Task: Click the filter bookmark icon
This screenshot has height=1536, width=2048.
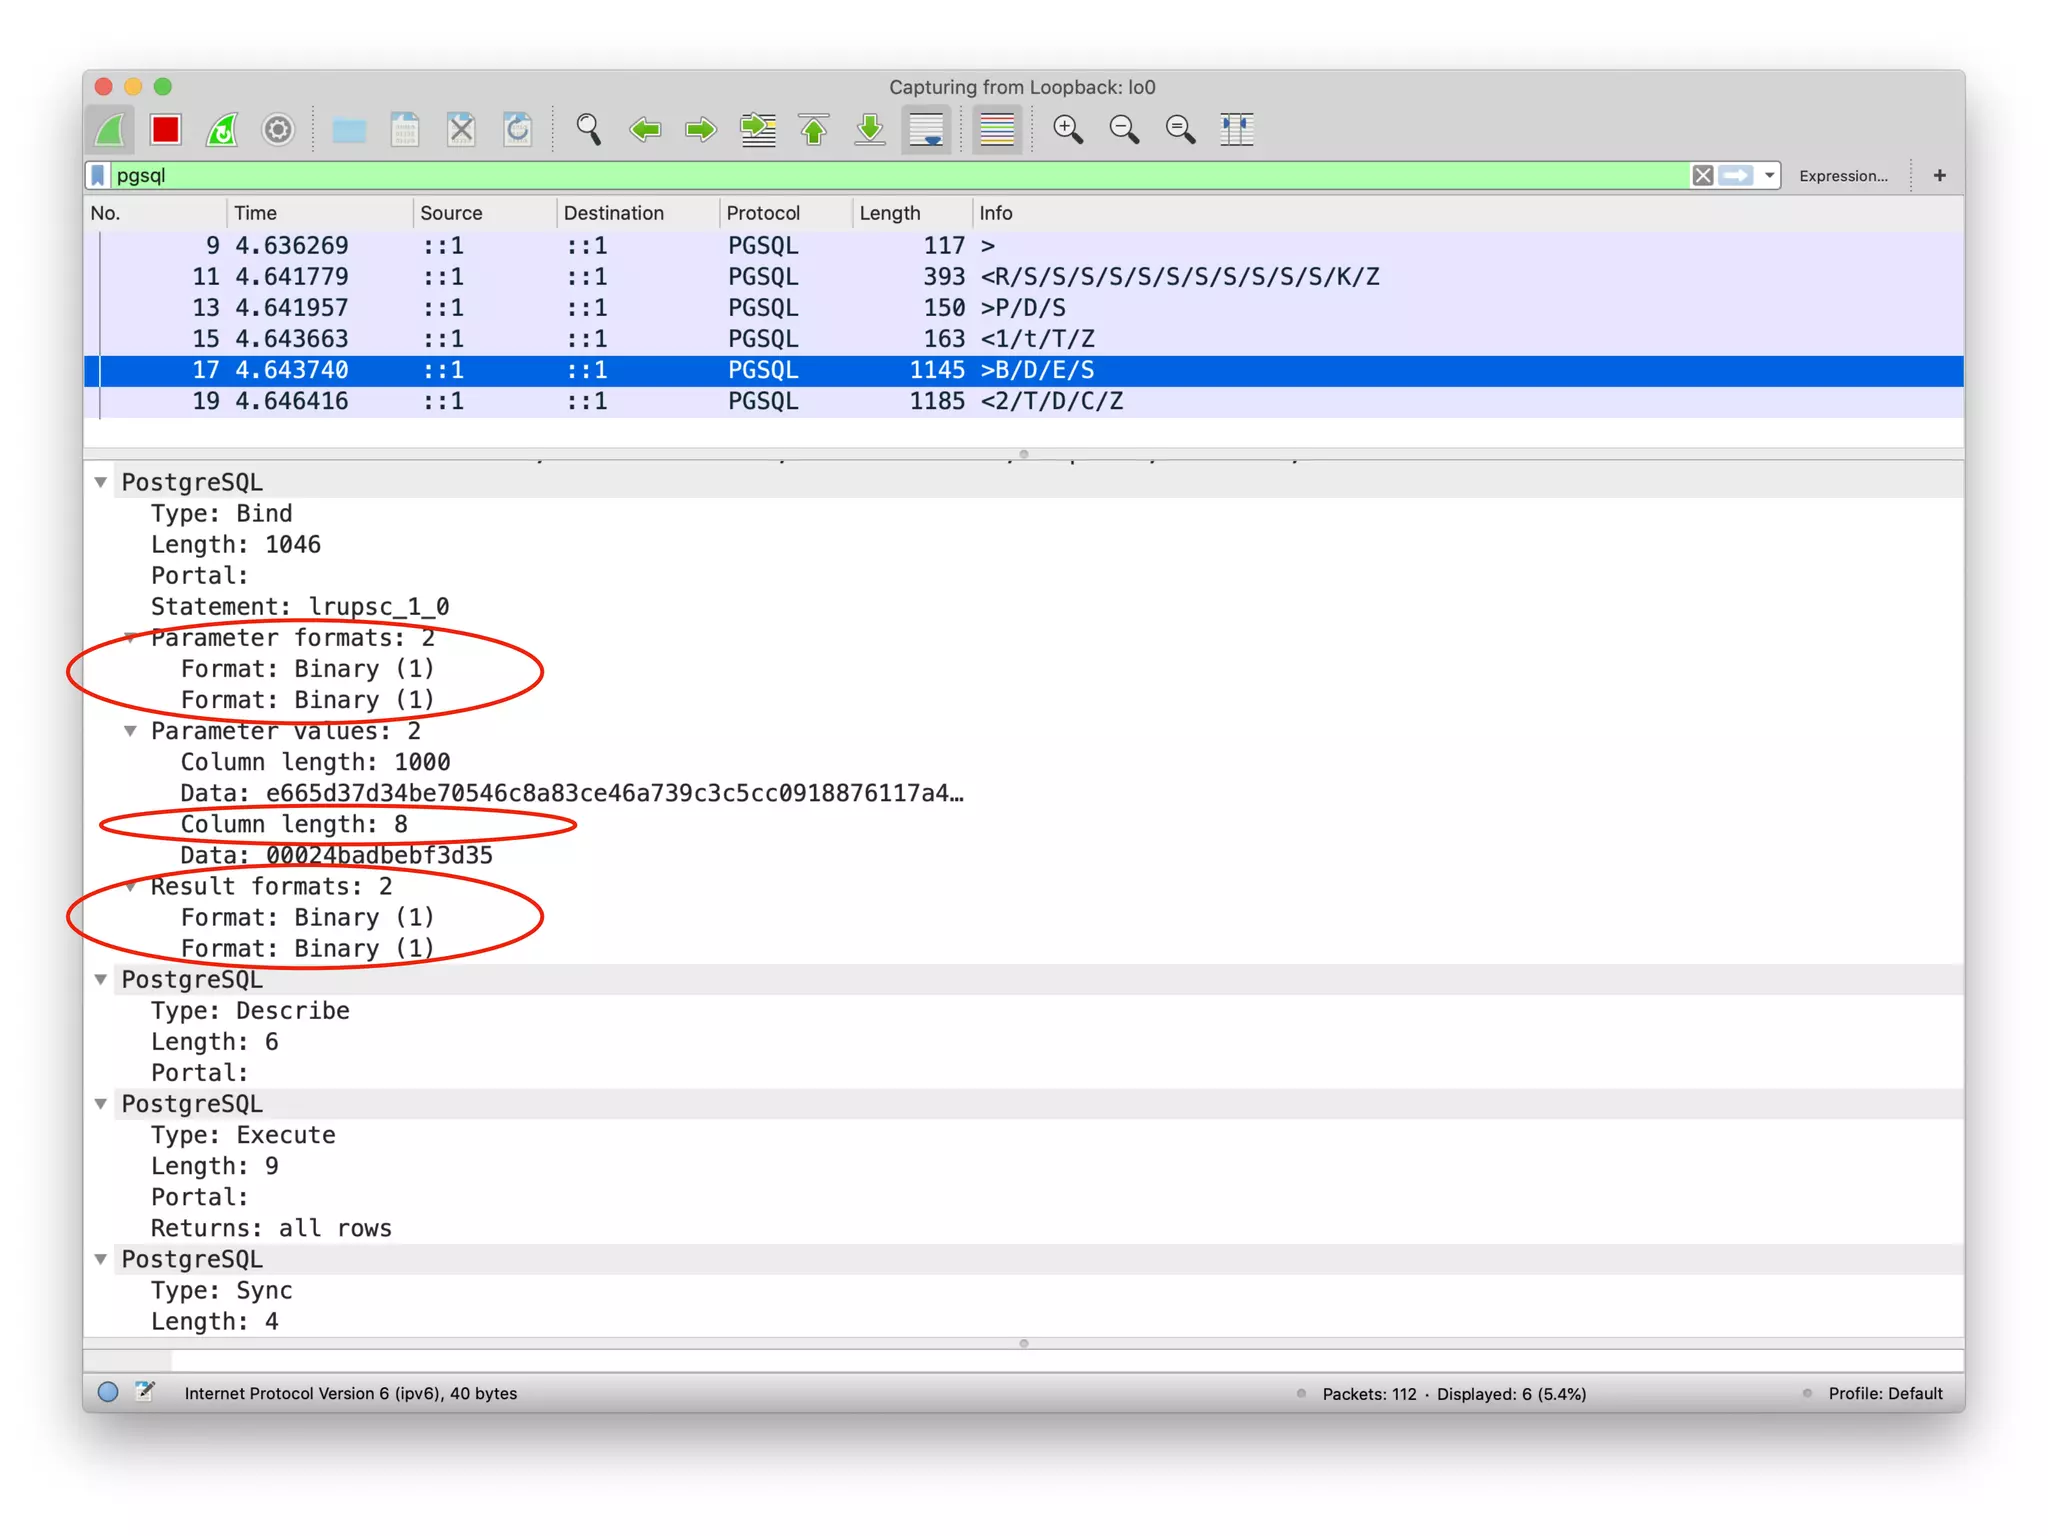Action: click(98, 175)
